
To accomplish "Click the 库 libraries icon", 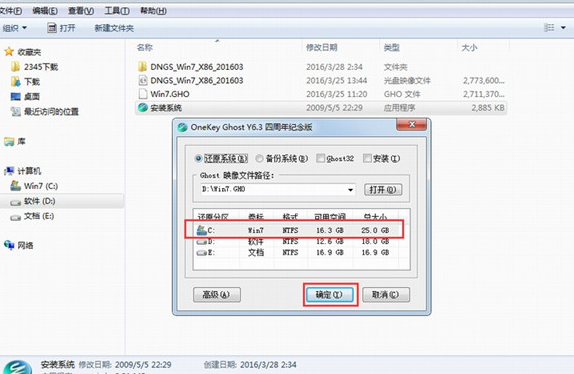I will (x=9, y=141).
